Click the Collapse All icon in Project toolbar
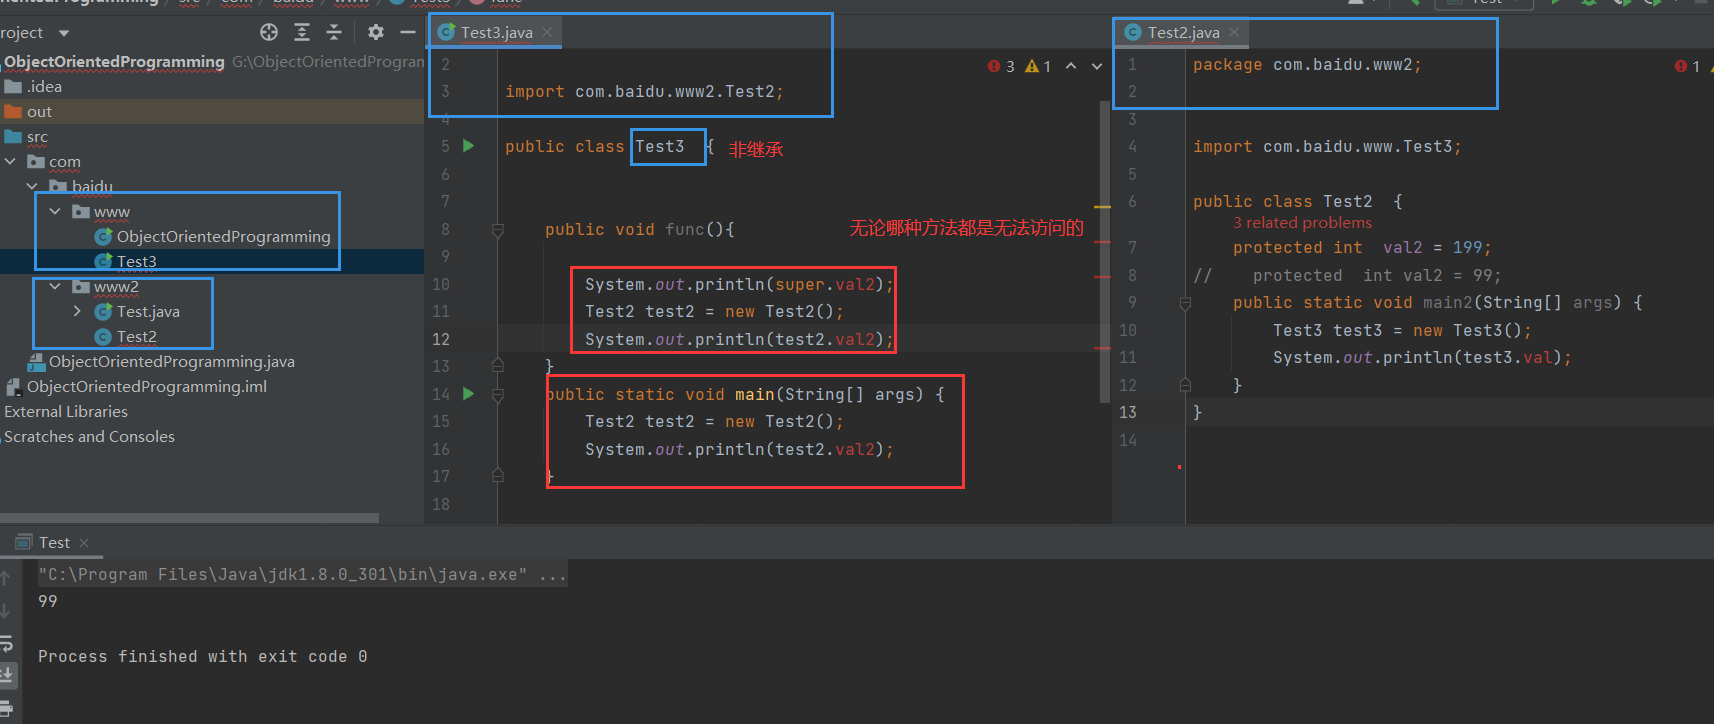The height and width of the screenshot is (724, 1714). [x=334, y=32]
